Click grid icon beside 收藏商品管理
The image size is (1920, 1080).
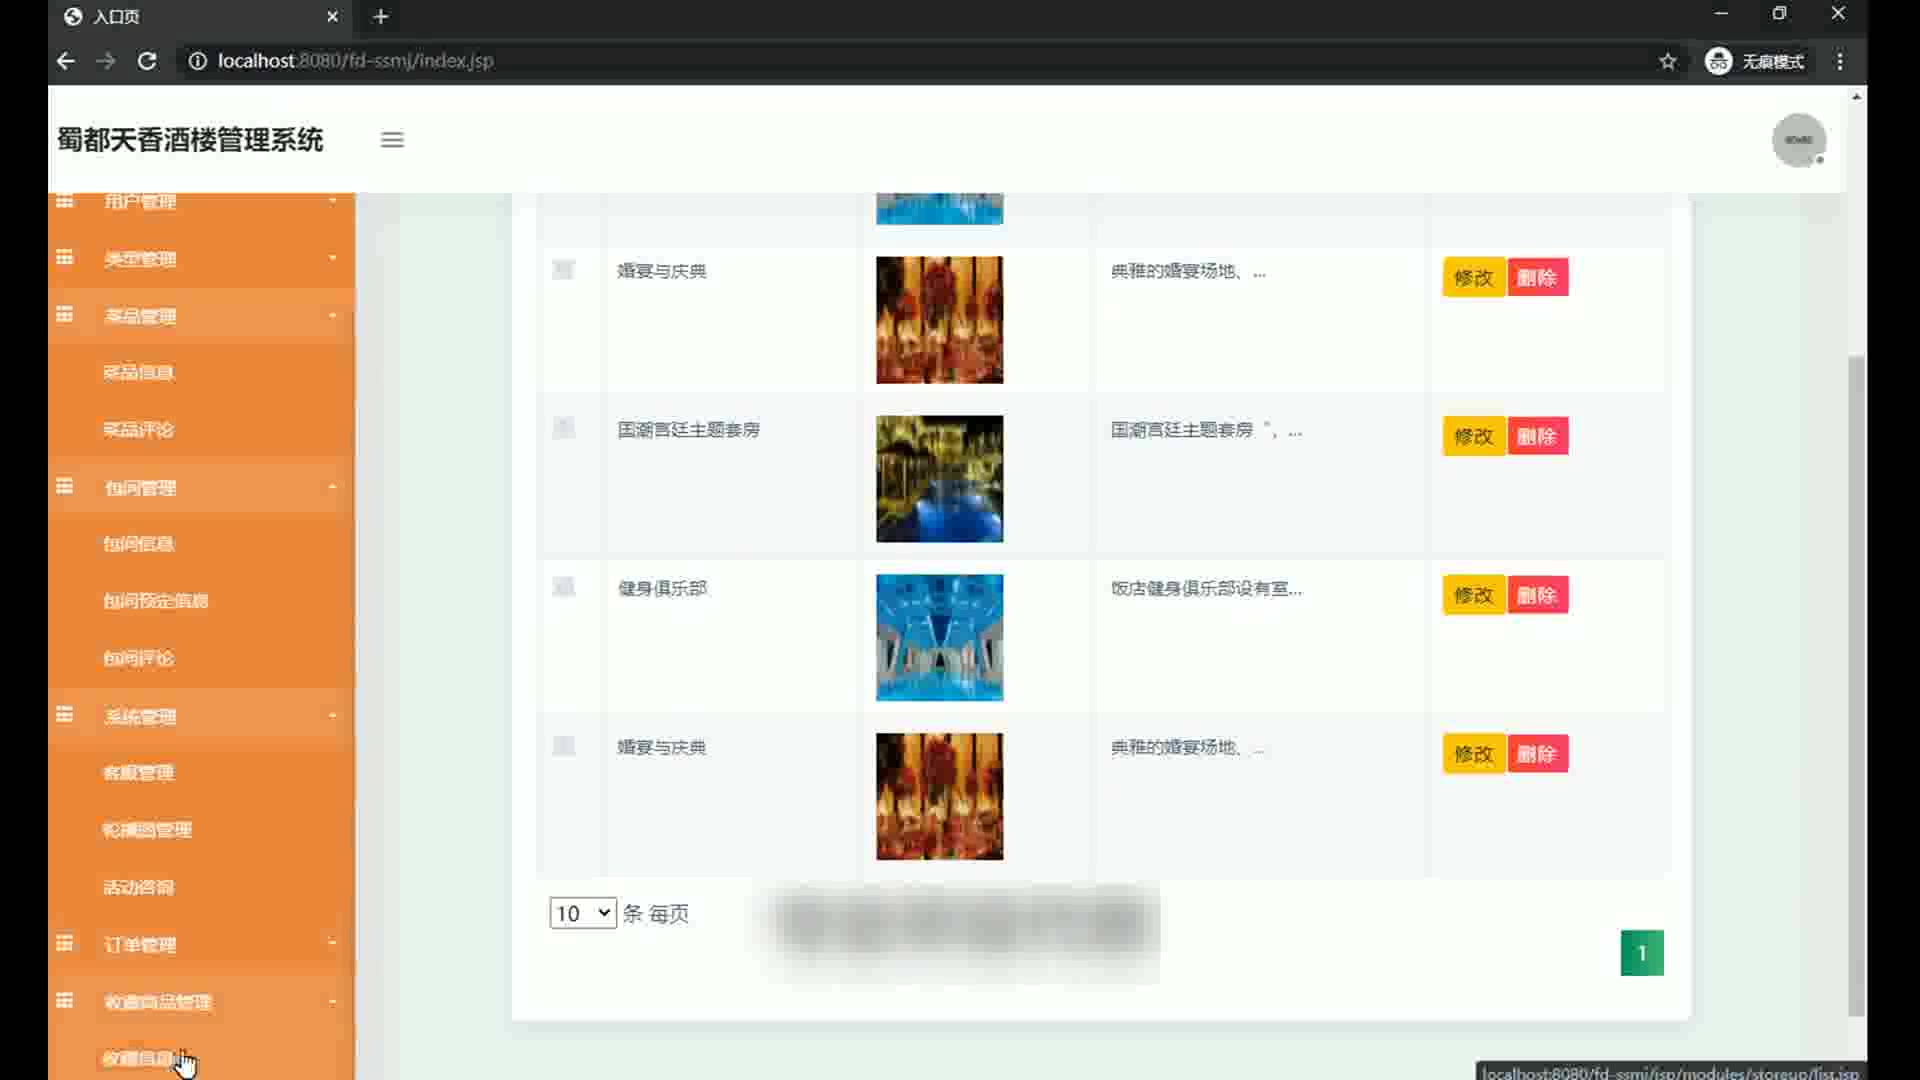[x=65, y=1001]
